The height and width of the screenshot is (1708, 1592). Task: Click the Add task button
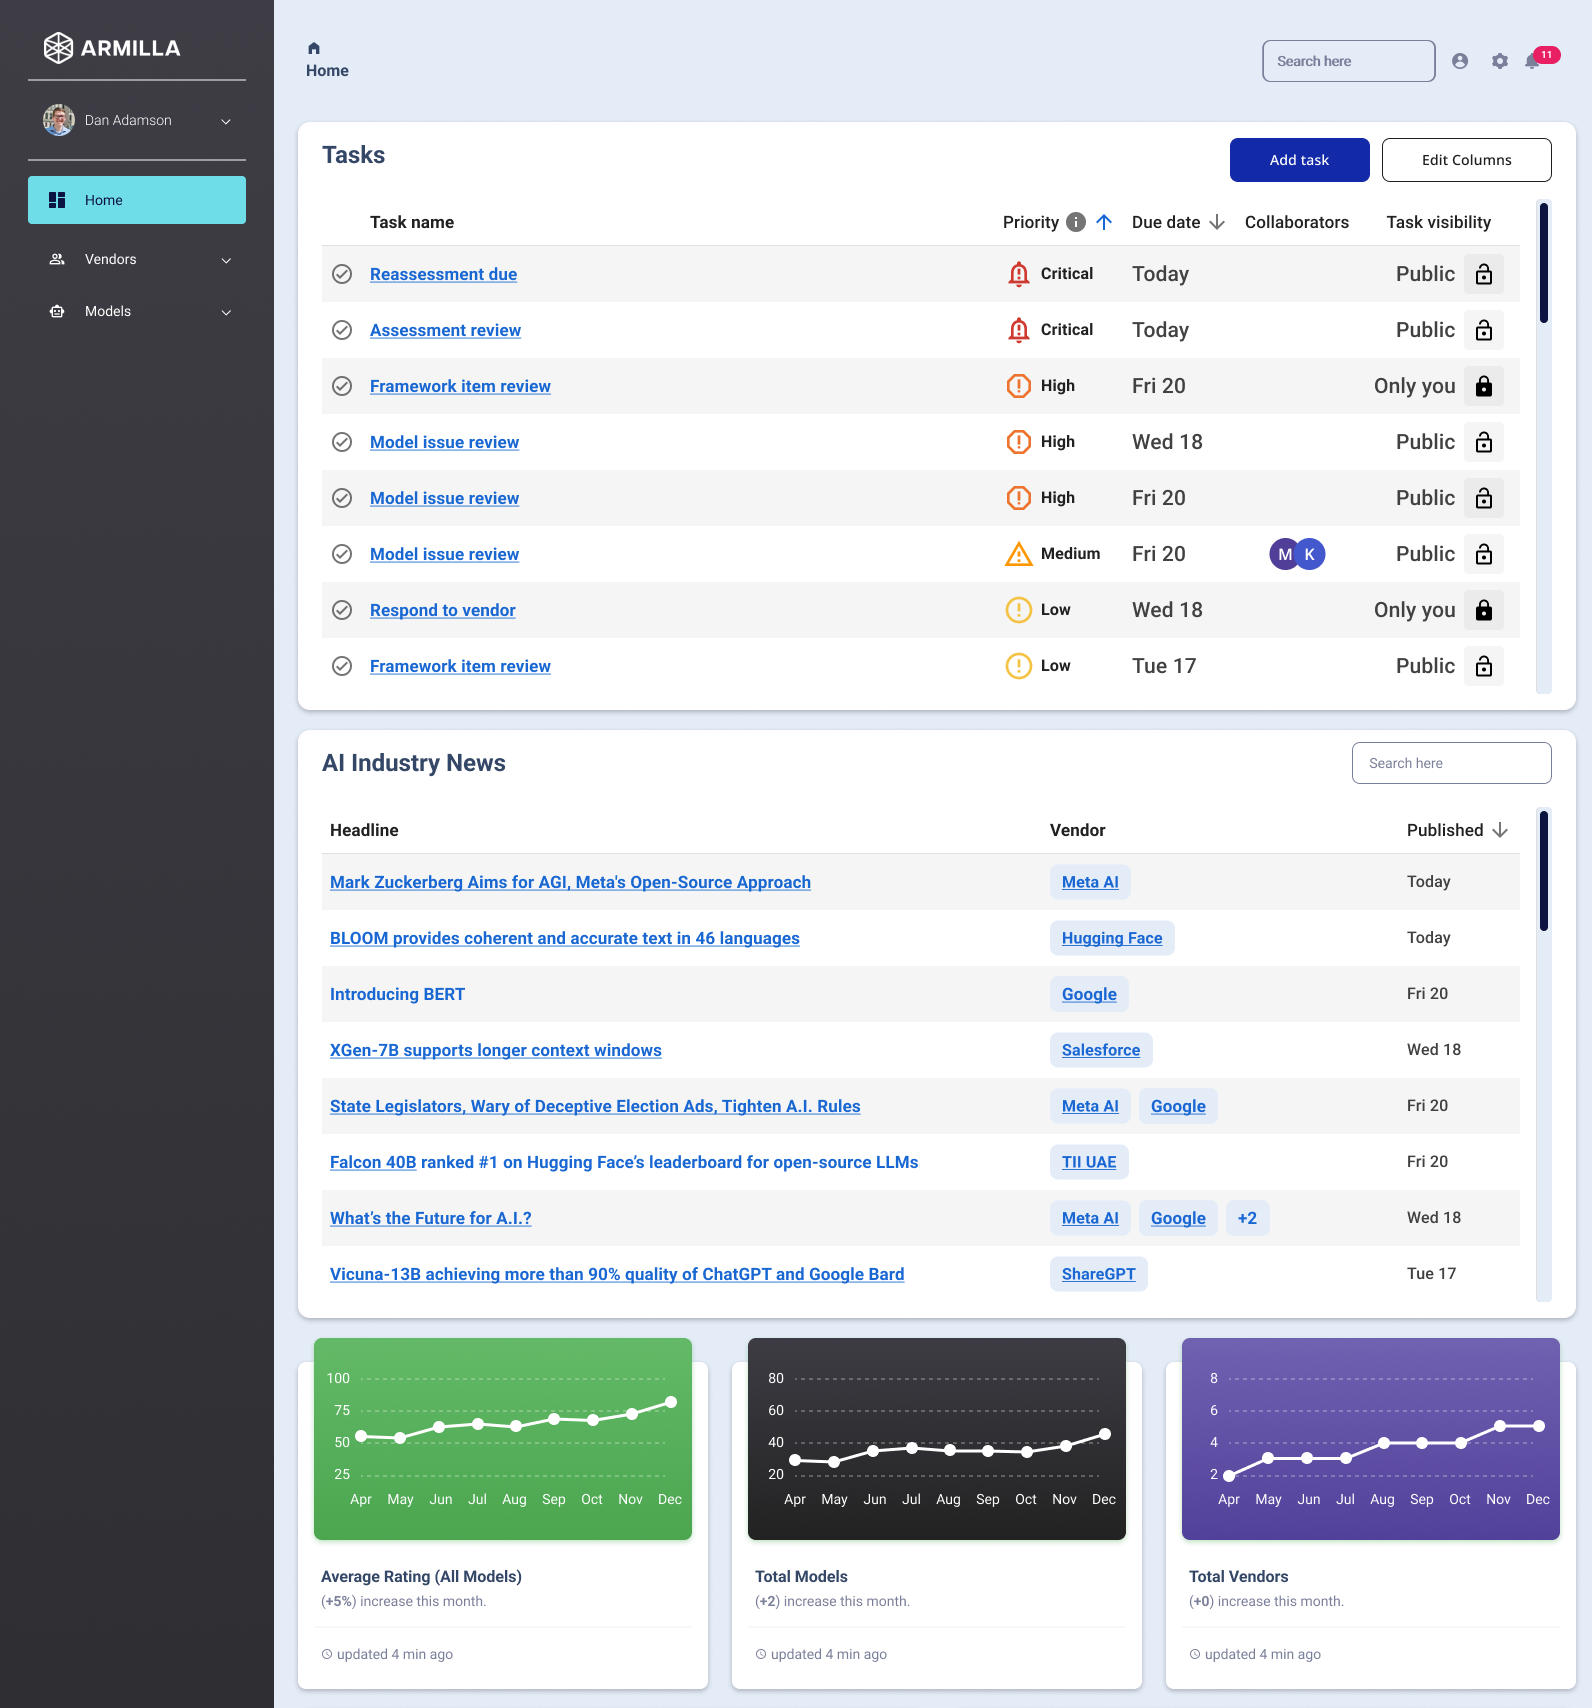[1299, 160]
